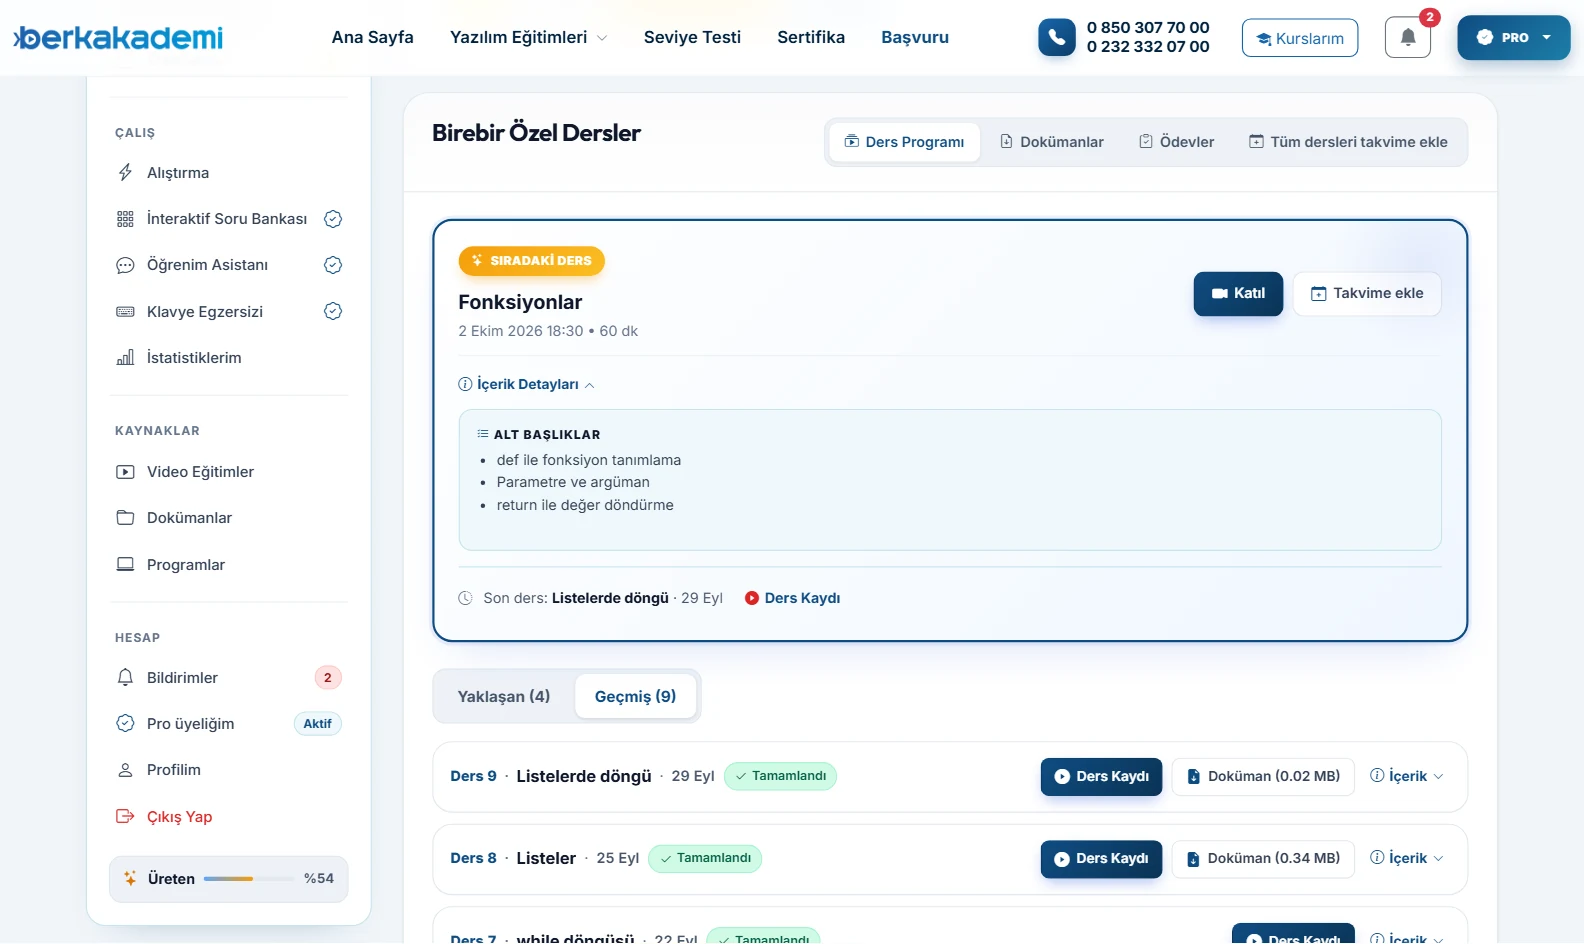Switch to the Ders Programı tab
The image size is (1584, 944).
(x=904, y=142)
